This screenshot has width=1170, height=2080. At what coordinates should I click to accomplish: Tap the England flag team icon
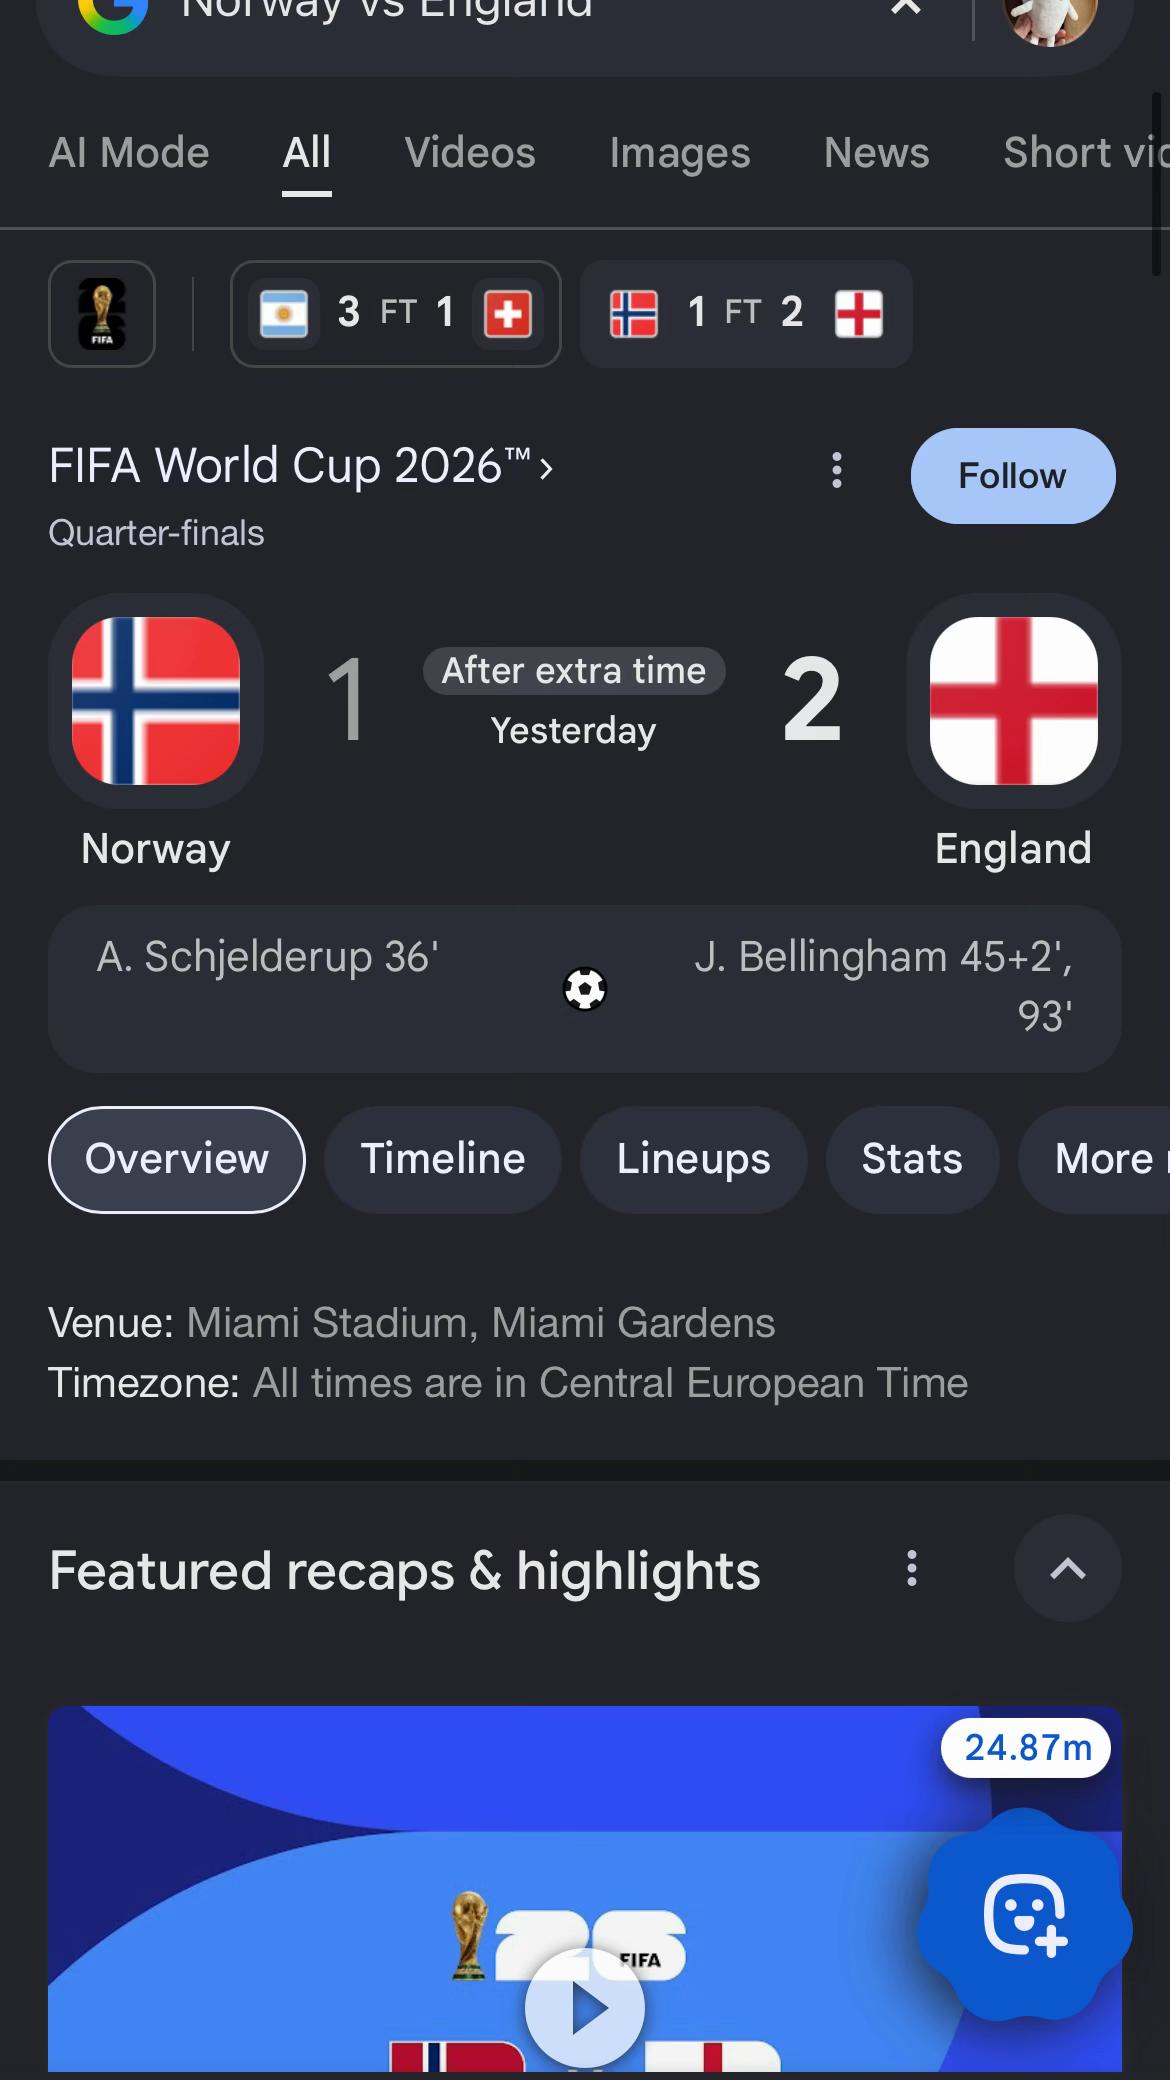(1013, 701)
